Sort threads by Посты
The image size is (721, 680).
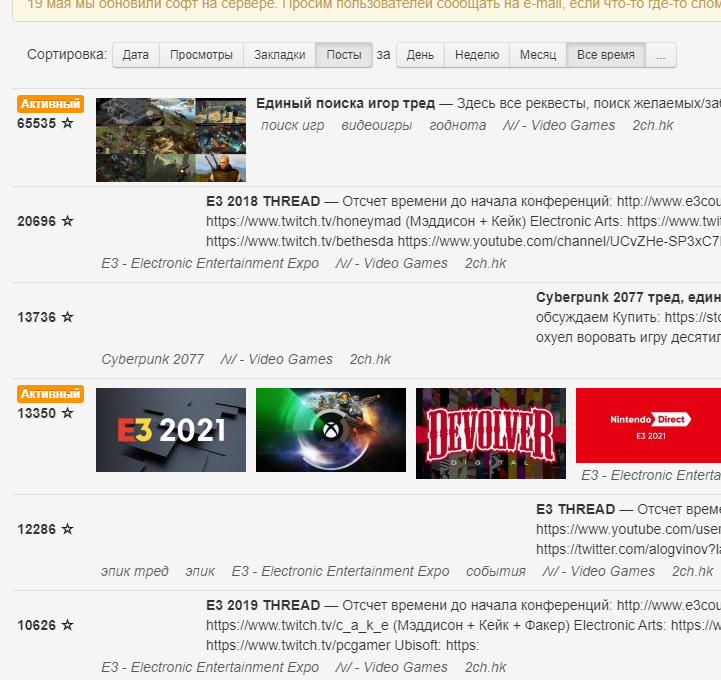tap(344, 55)
